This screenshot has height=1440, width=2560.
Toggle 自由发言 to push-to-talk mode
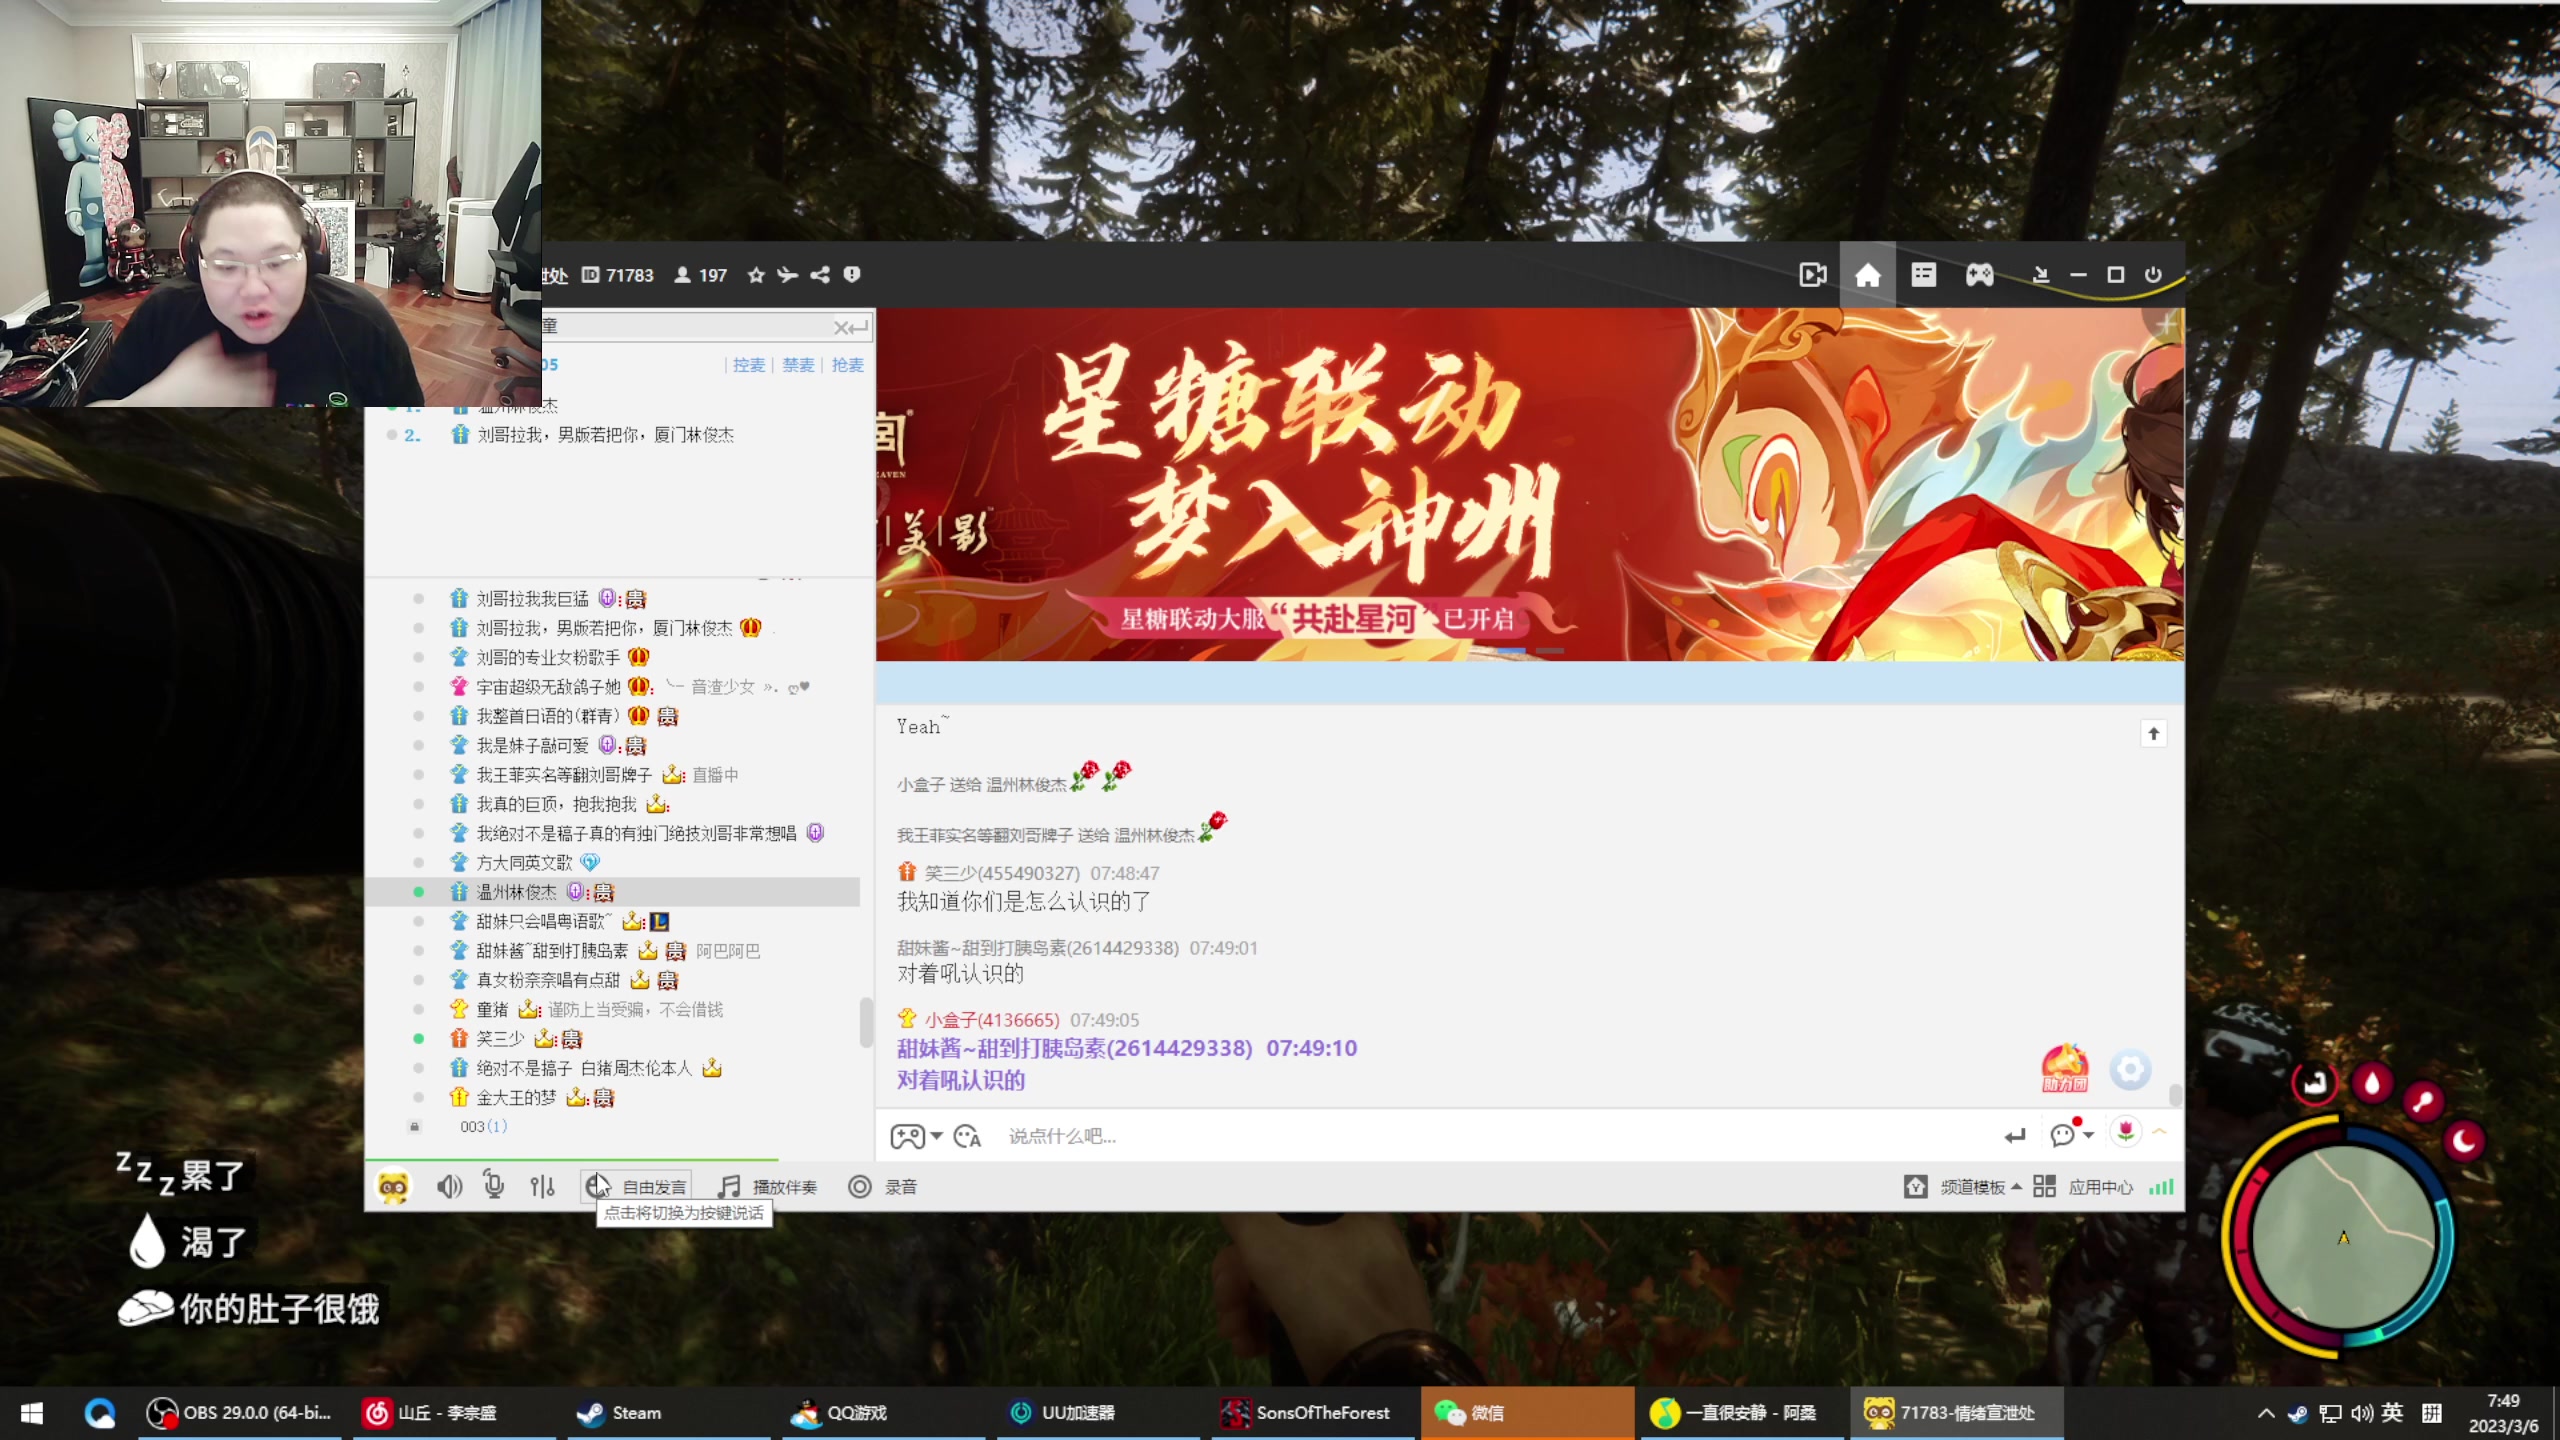click(x=640, y=1187)
